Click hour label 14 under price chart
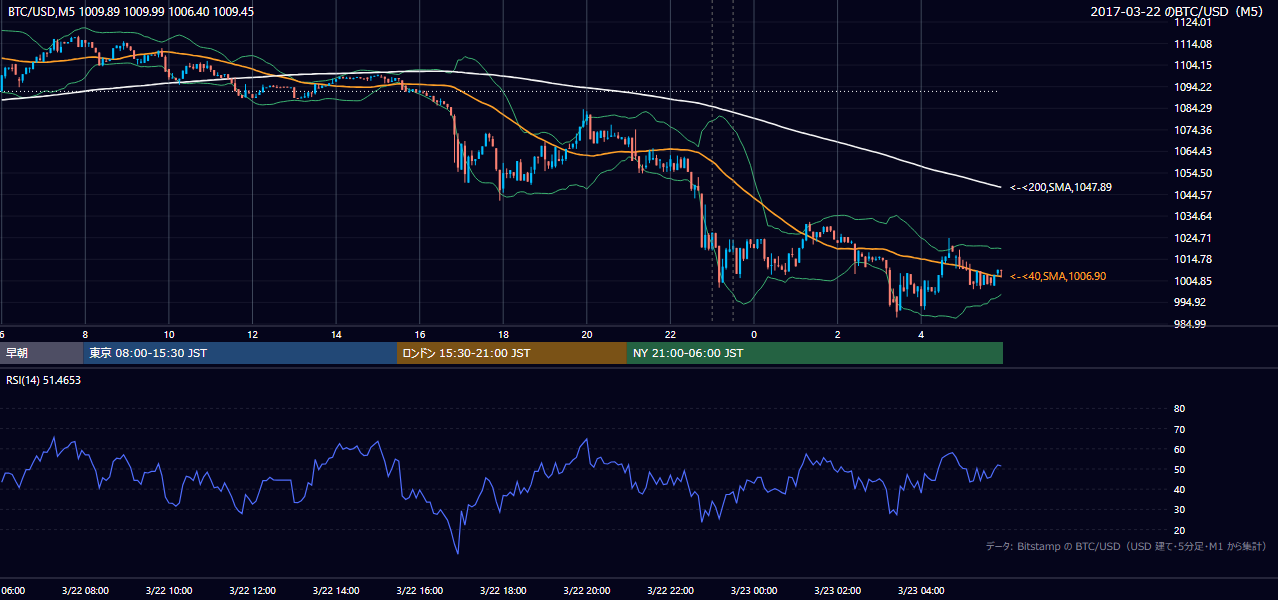Viewport: 1278px width, 600px height. point(336,335)
